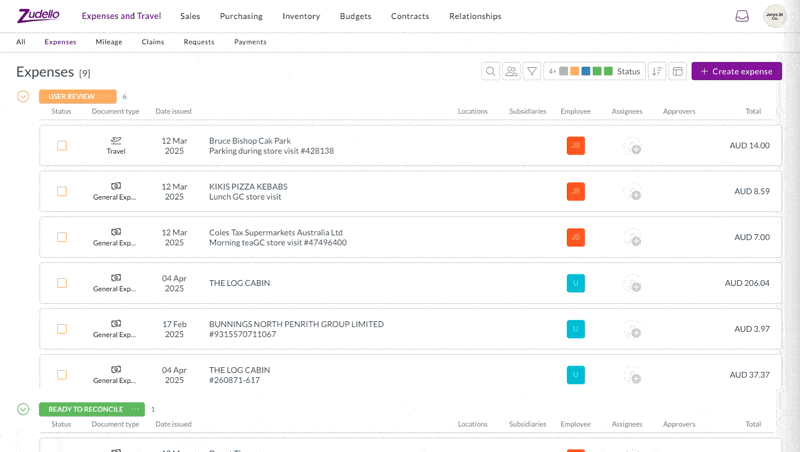Click the Zudello logo

click(38, 15)
